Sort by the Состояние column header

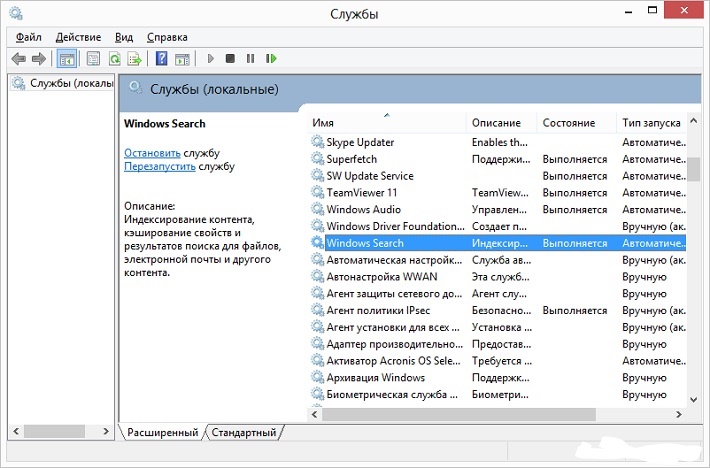click(576, 123)
